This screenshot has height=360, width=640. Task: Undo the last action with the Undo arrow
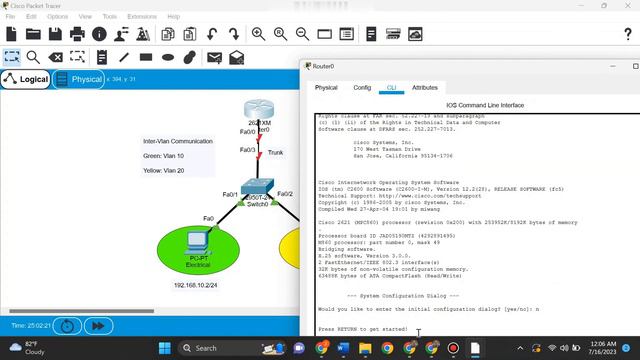tap(212, 34)
